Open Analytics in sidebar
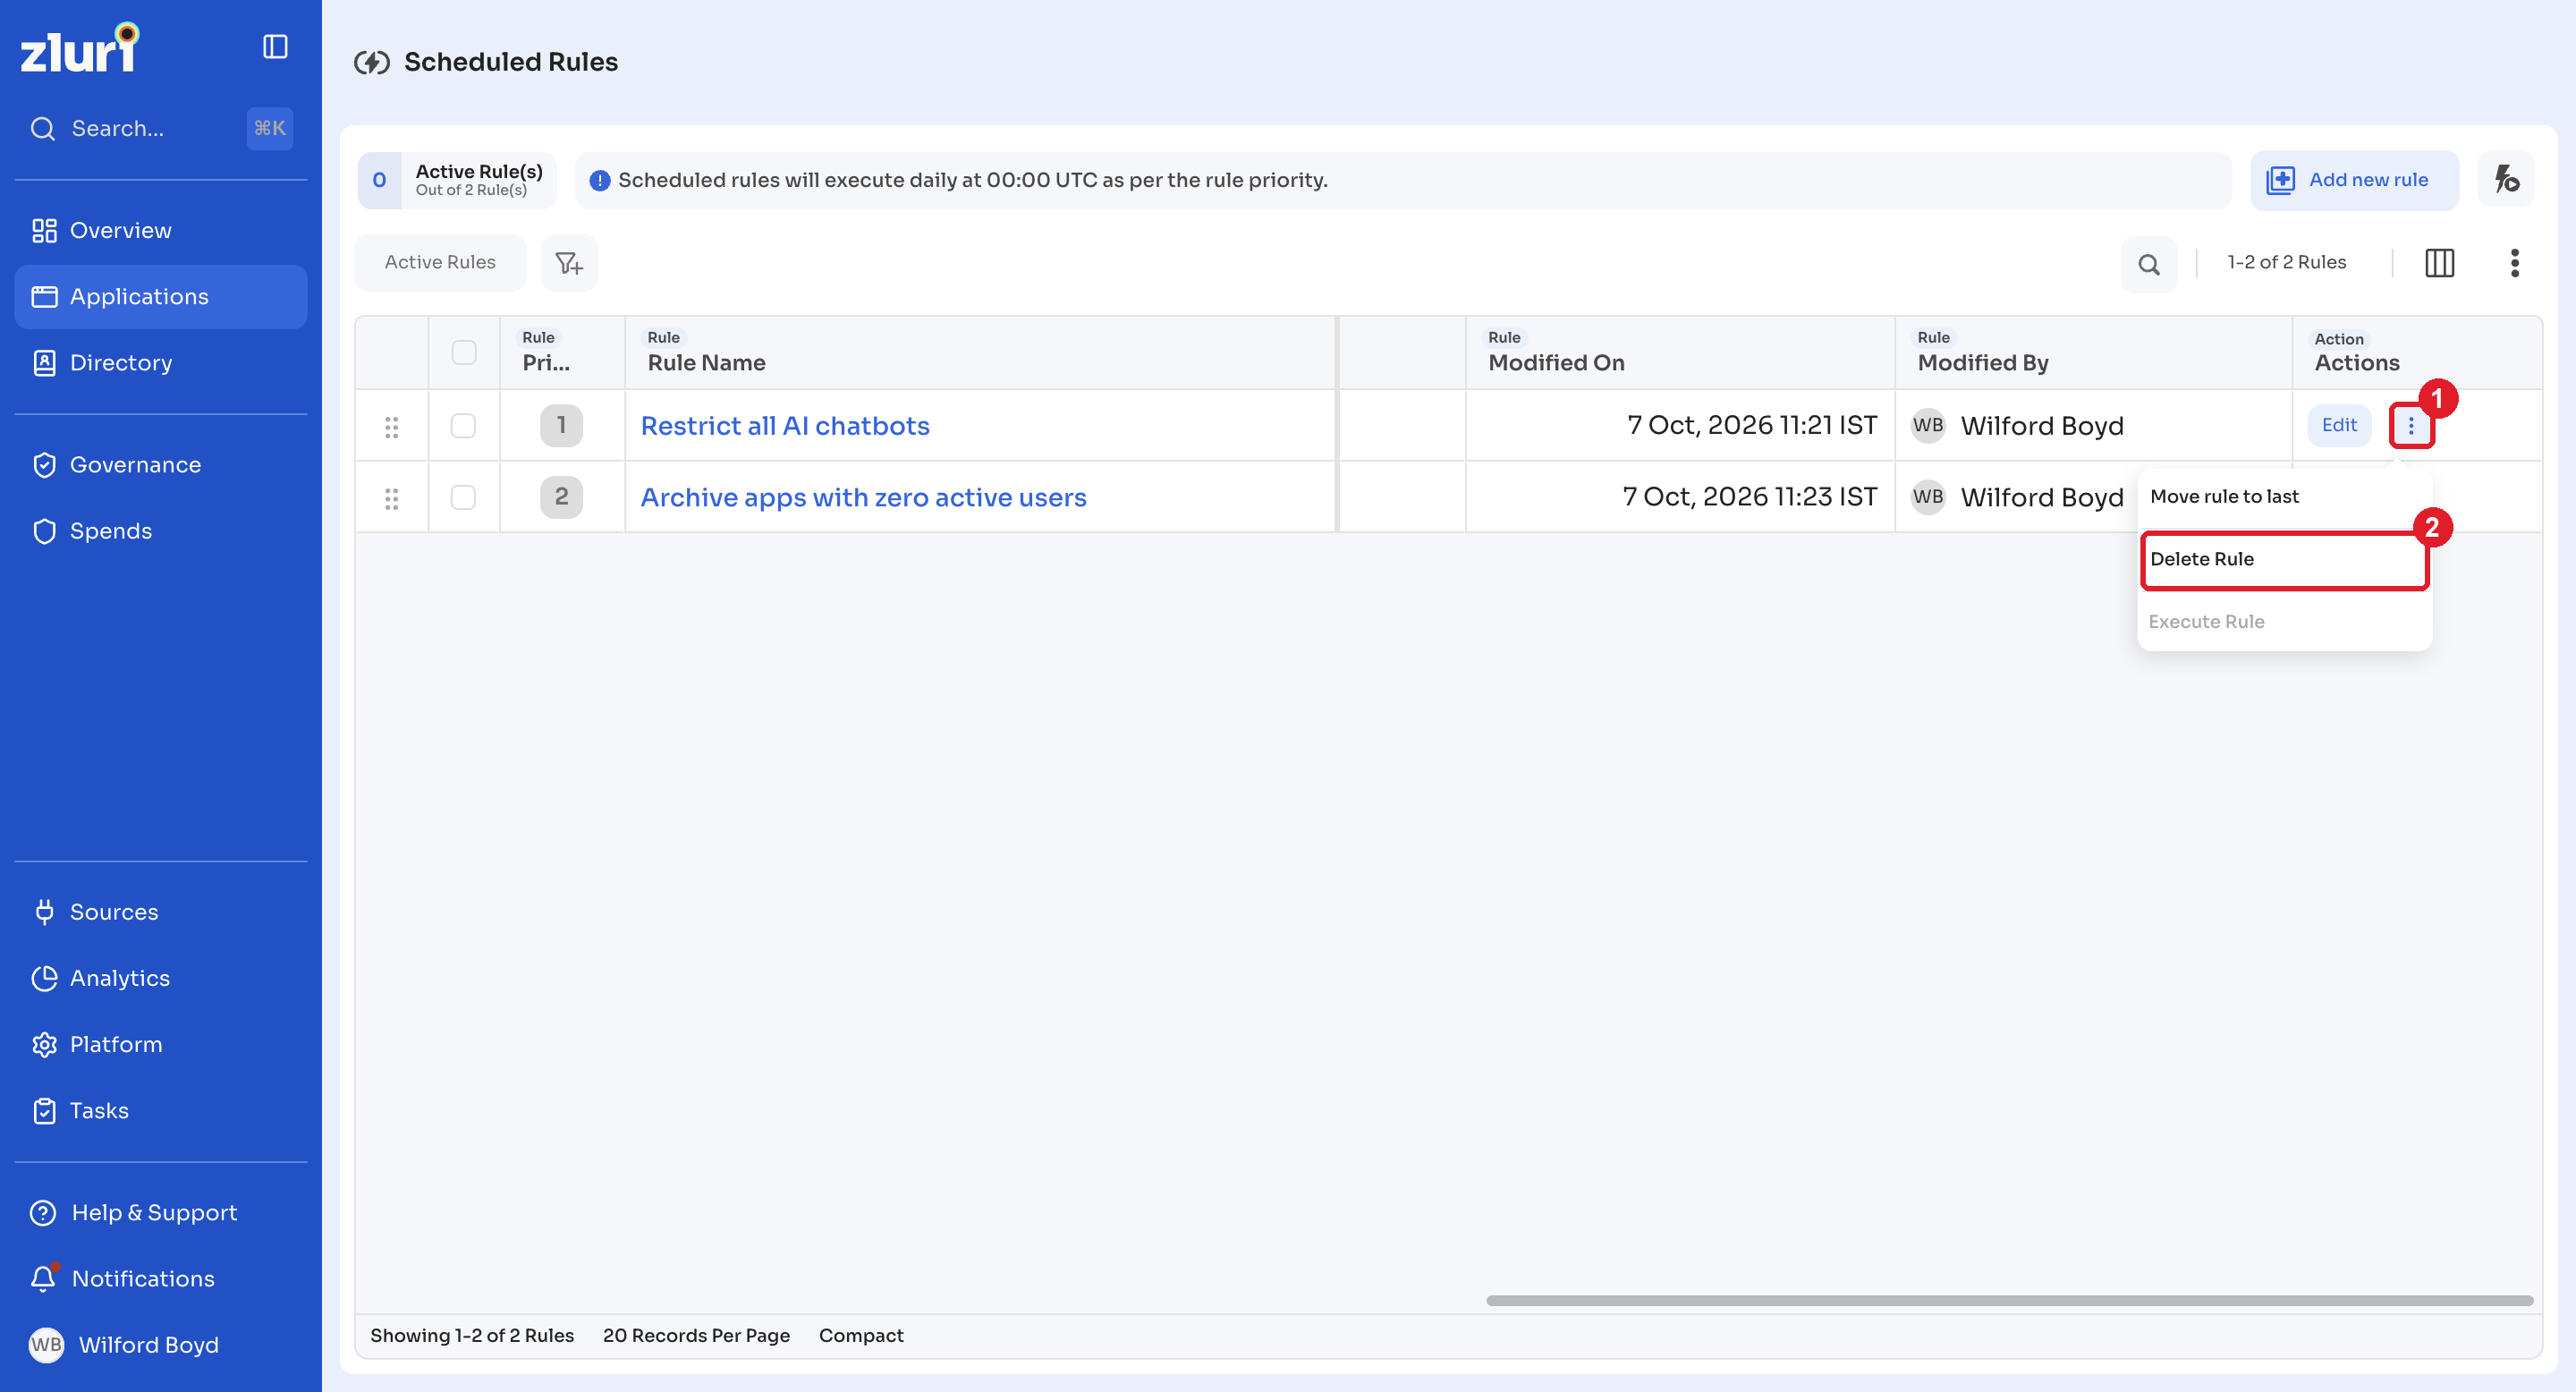The image size is (2576, 1392). 160,978
